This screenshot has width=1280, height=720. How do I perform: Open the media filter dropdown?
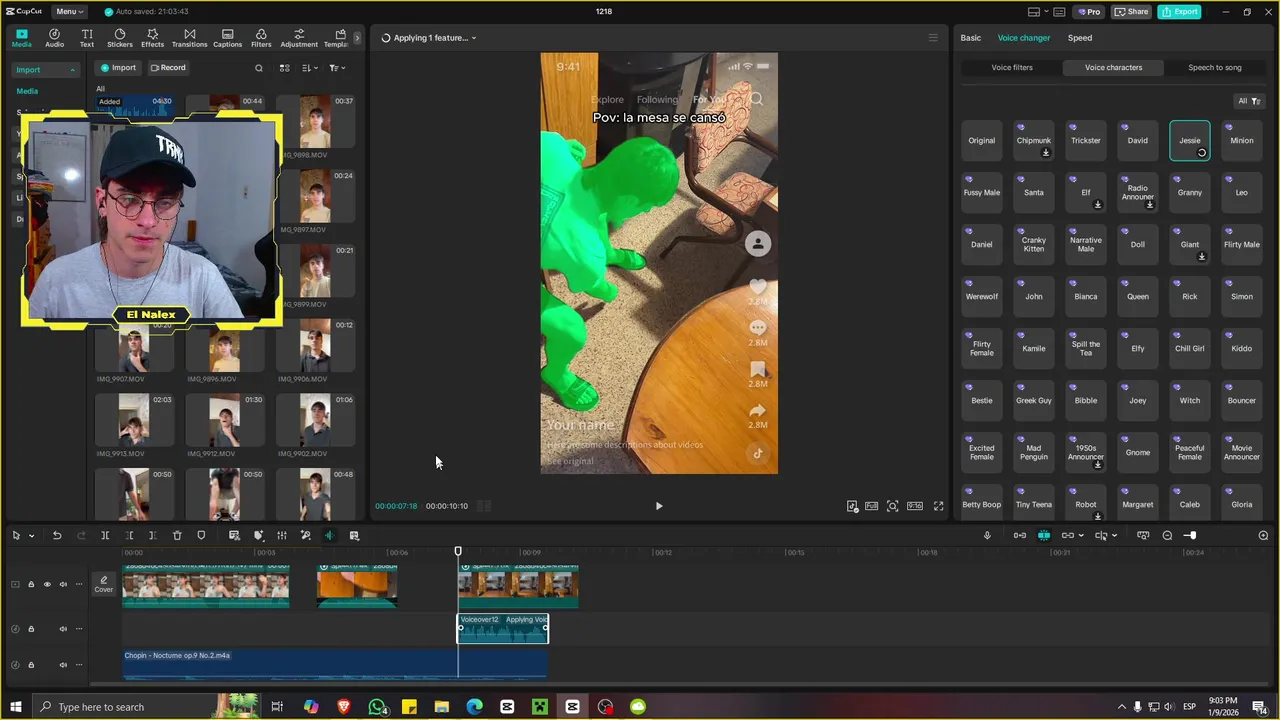pyautogui.click(x=337, y=68)
